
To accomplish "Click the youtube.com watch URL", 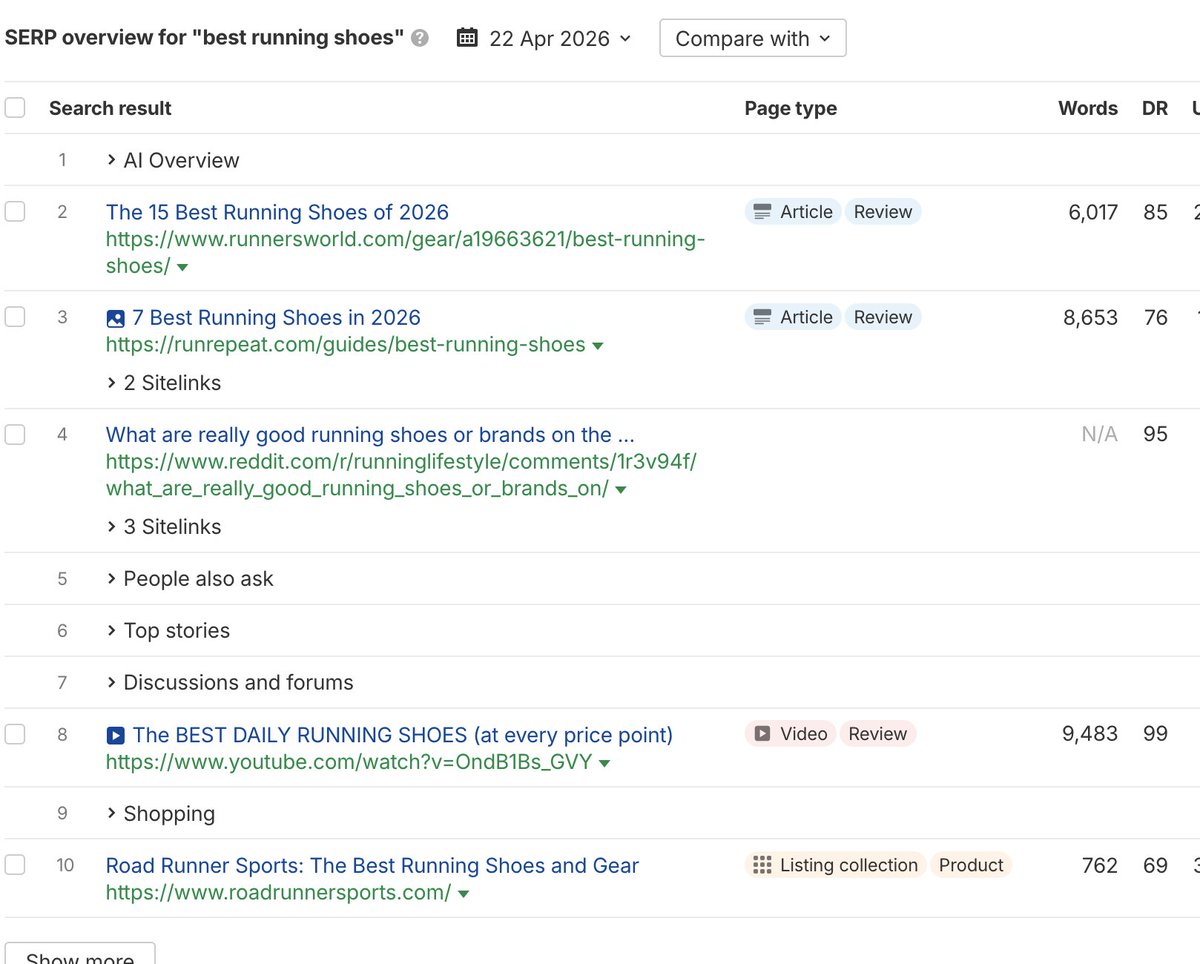I will 348,763.
